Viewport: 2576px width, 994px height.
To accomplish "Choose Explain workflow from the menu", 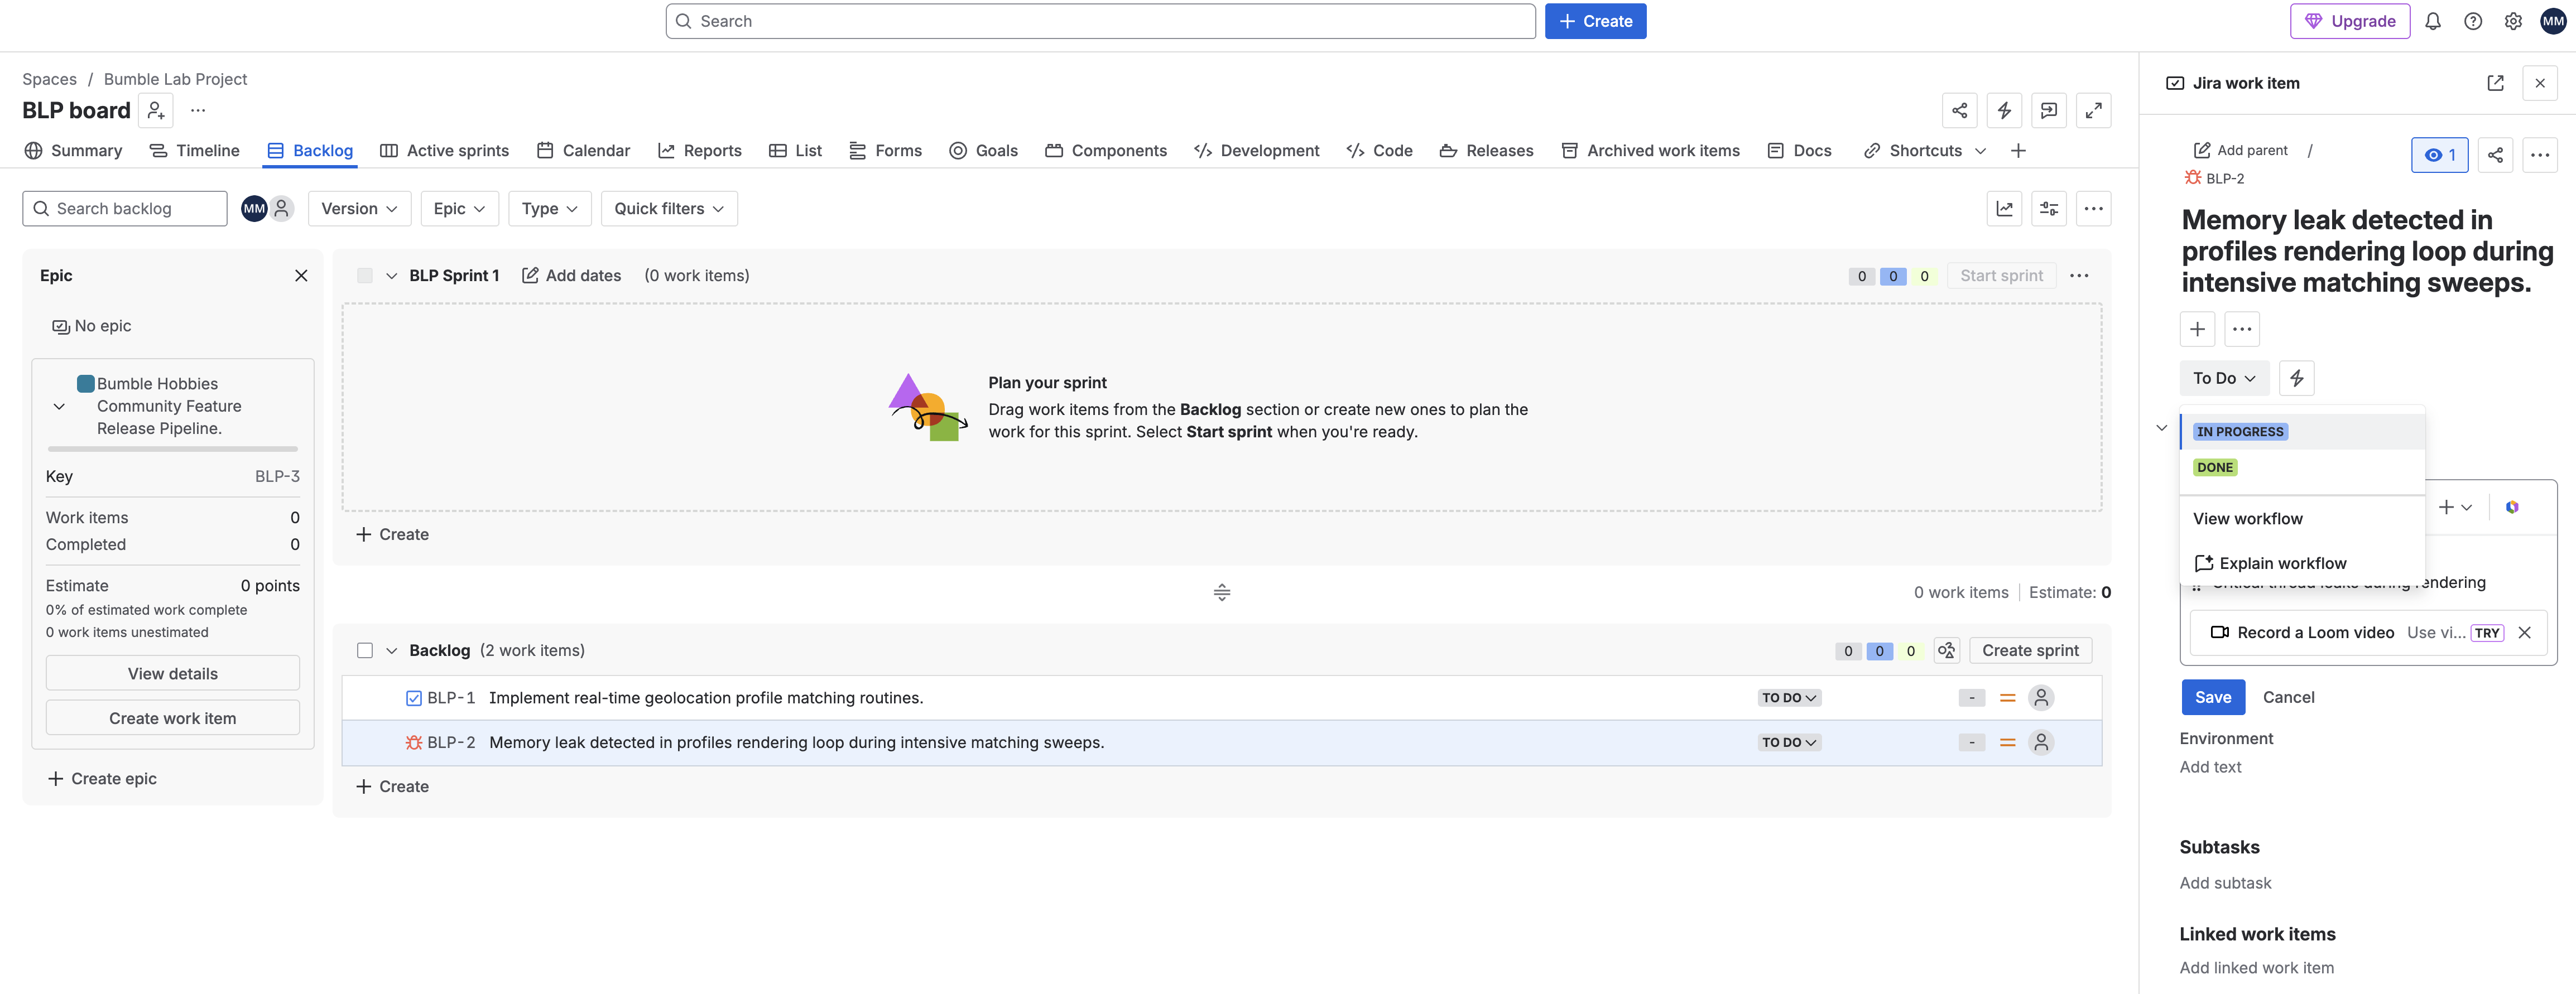I will click(2302, 564).
